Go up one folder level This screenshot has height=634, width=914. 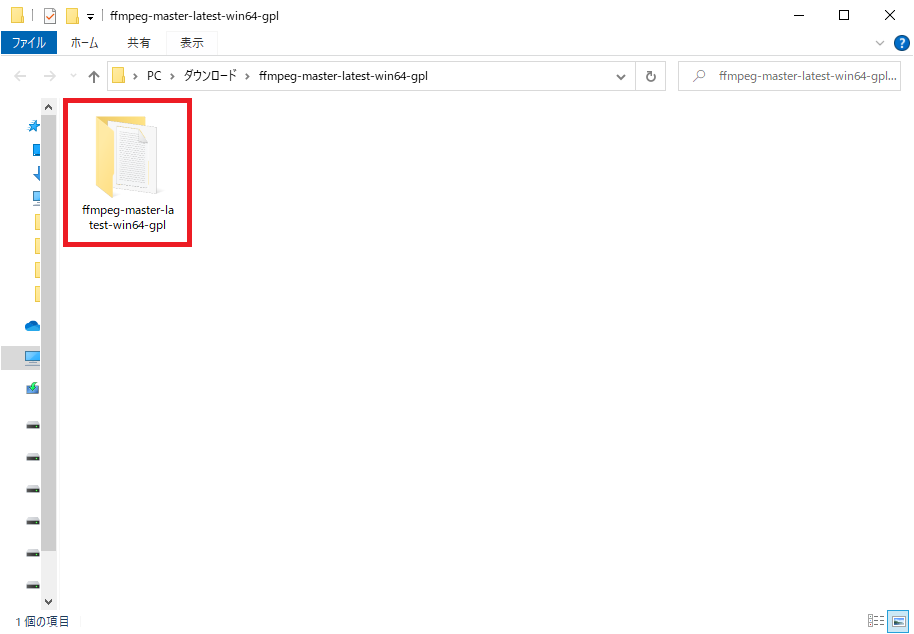coord(94,76)
